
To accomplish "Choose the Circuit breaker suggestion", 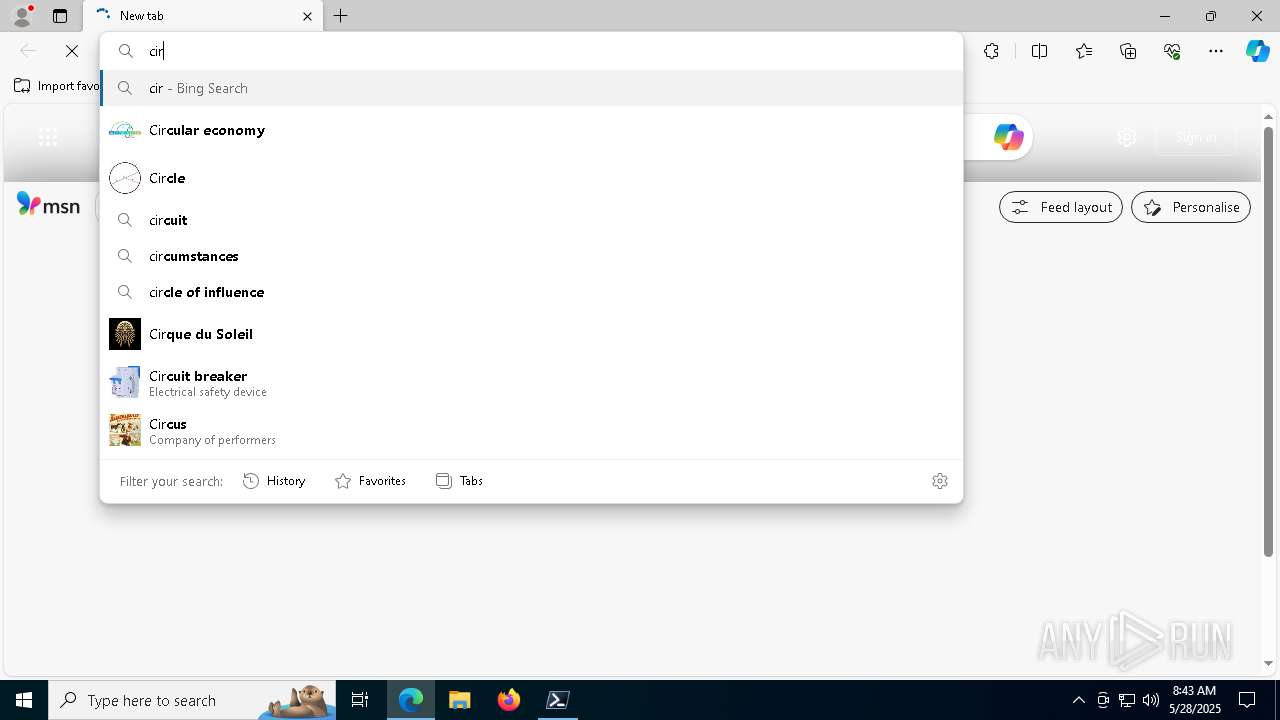I will pyautogui.click(x=531, y=382).
